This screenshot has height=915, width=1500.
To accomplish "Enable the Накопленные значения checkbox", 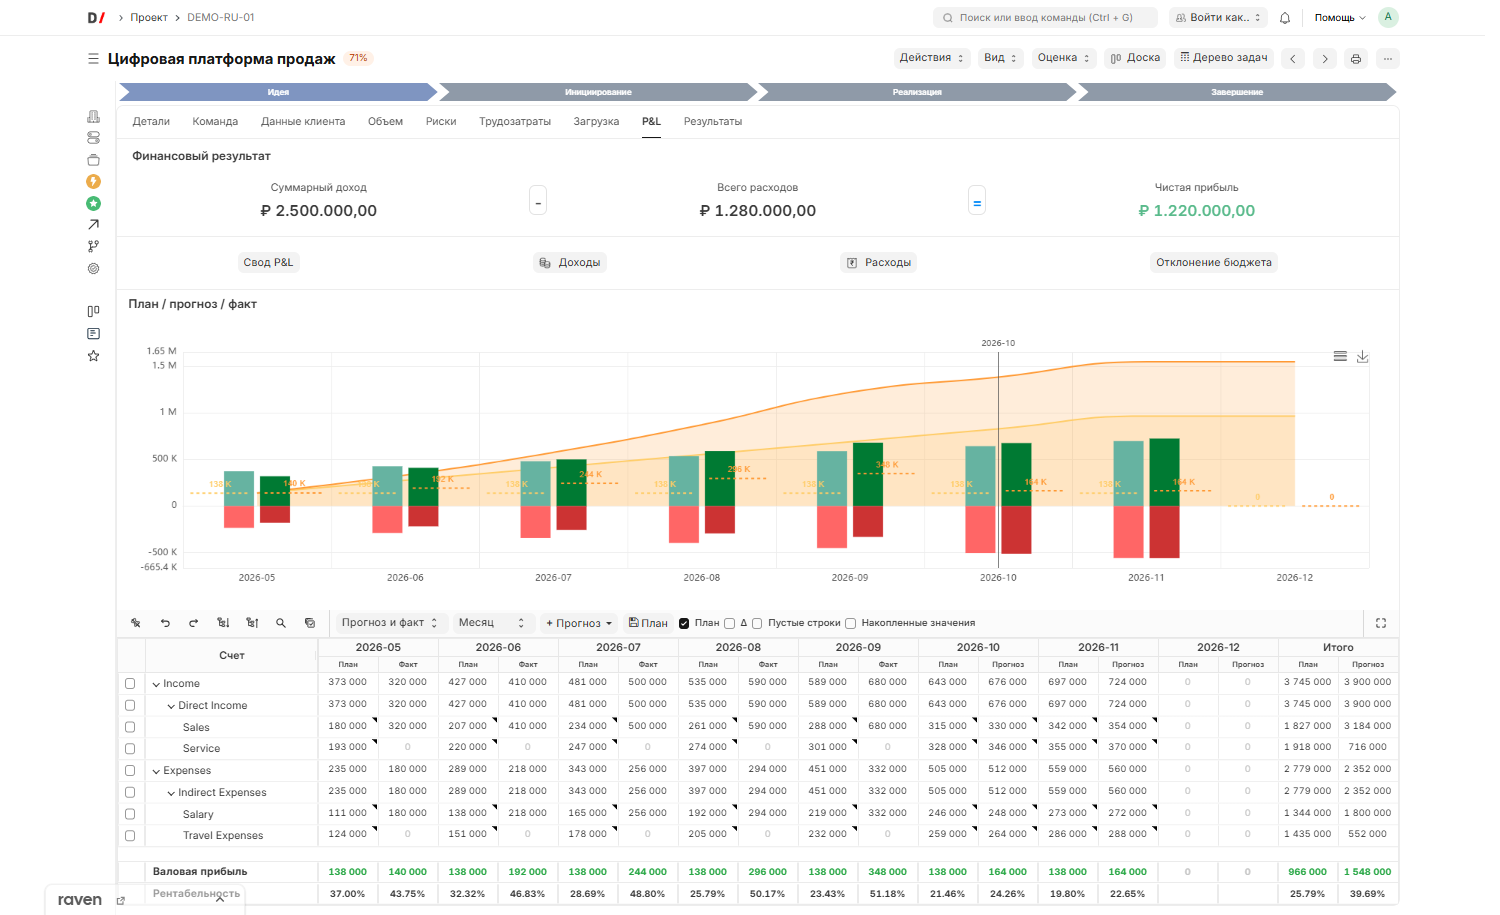I will click(851, 624).
